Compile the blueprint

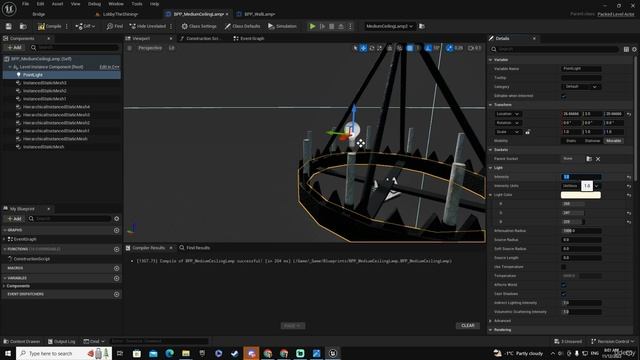coord(49,26)
